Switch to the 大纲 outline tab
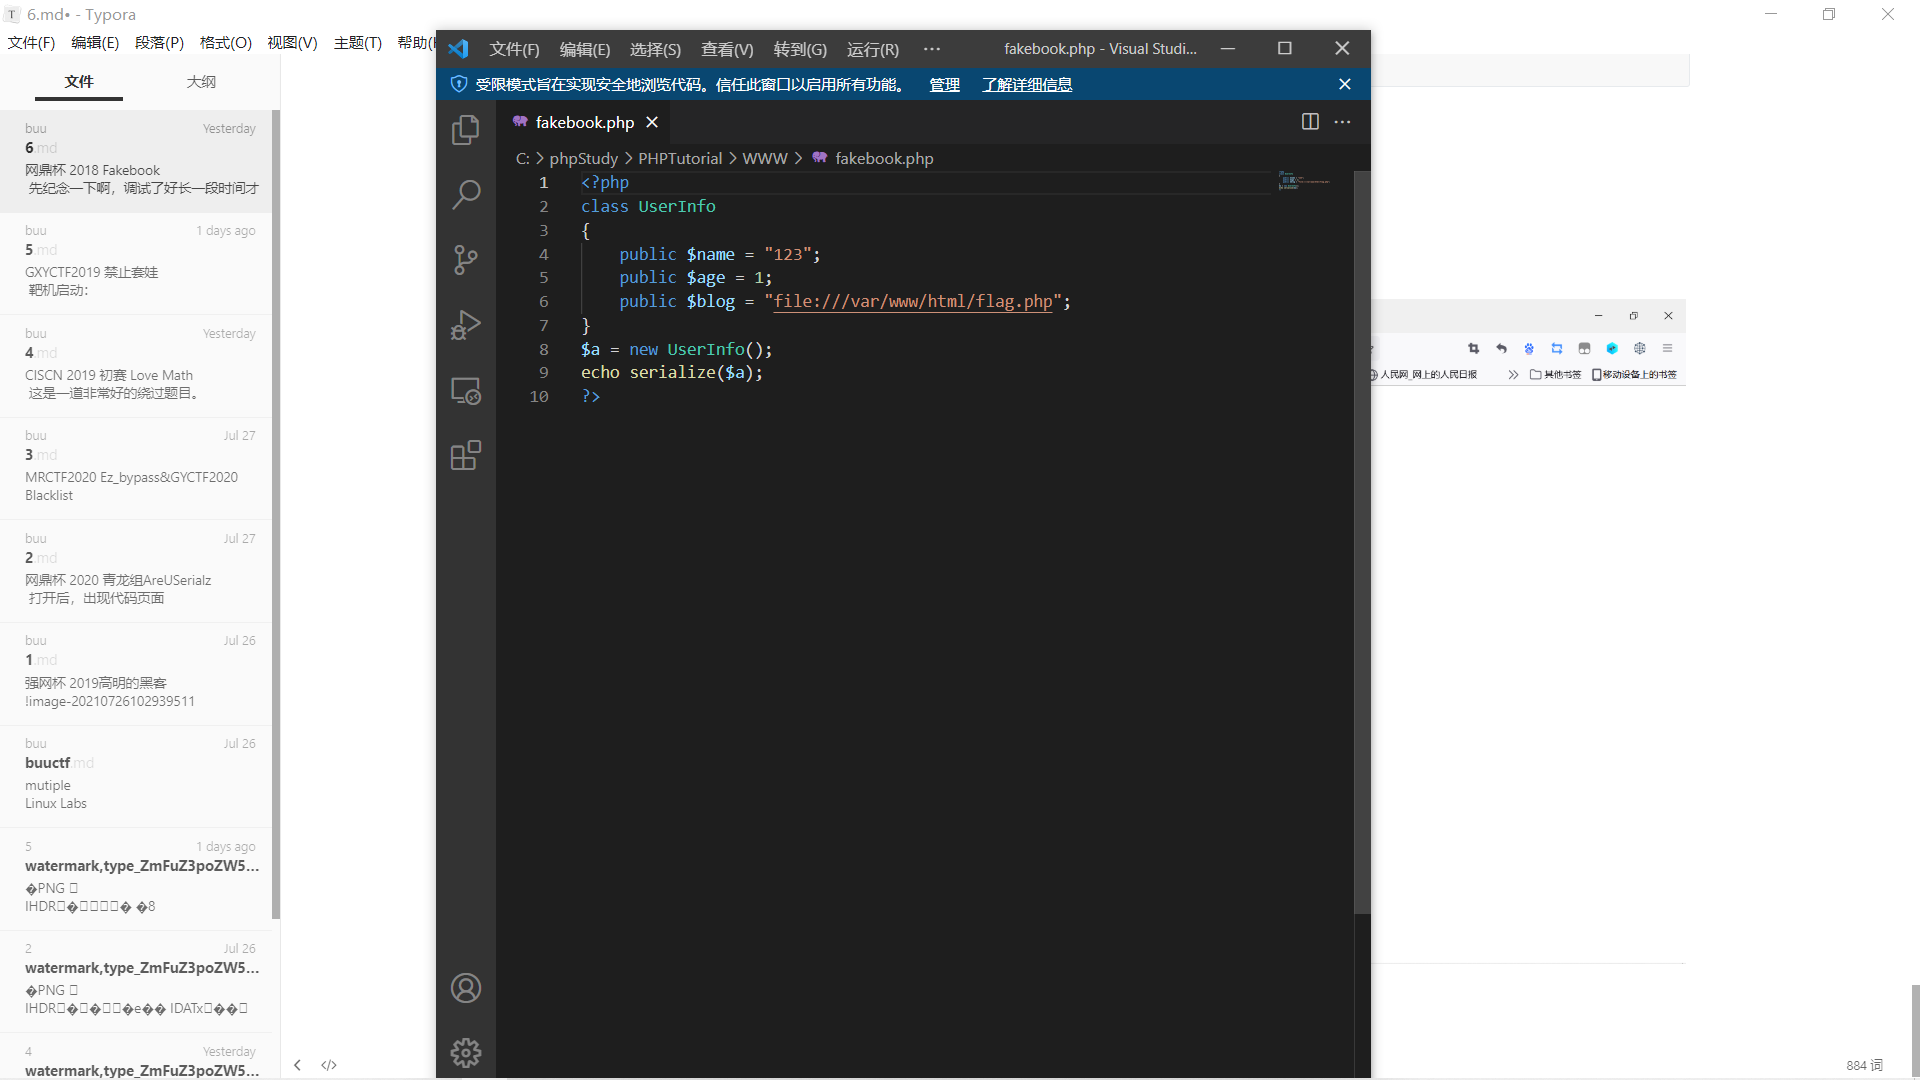The image size is (1920, 1080). (201, 82)
